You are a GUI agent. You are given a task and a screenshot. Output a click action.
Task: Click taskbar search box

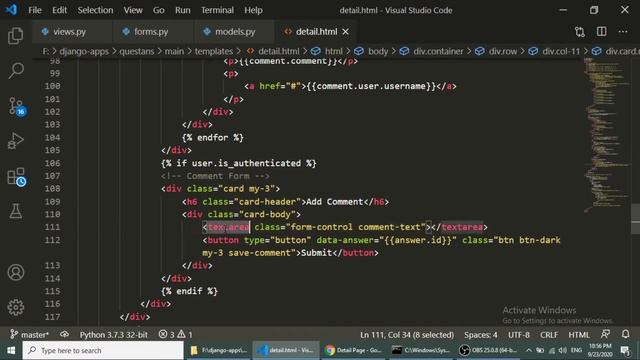(103, 351)
